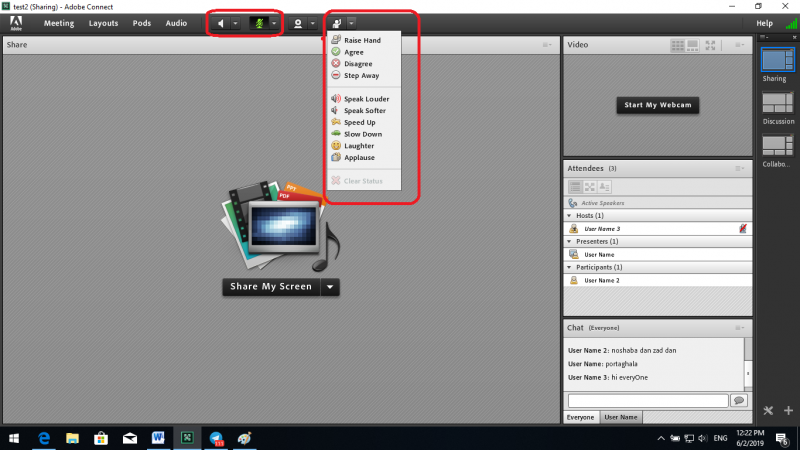The width and height of the screenshot is (800, 450).
Task: Click the video pod full screen icon
Action: click(710, 45)
